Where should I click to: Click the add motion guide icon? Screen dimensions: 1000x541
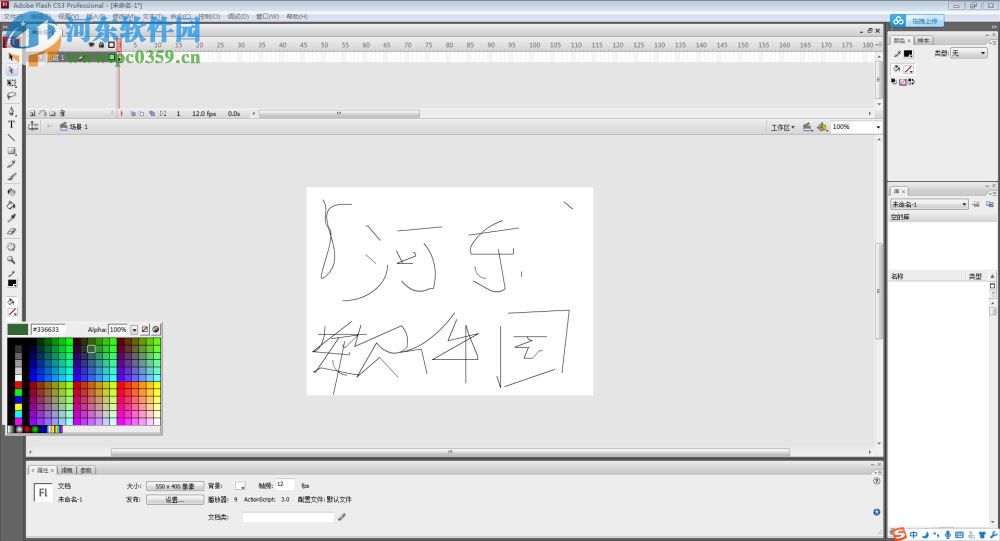coord(43,114)
